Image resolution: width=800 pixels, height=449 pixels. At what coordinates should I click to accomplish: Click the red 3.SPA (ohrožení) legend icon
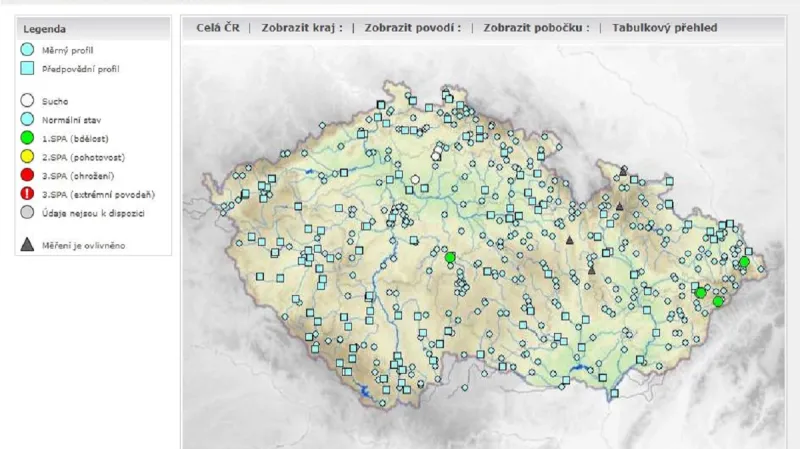(x=28, y=175)
